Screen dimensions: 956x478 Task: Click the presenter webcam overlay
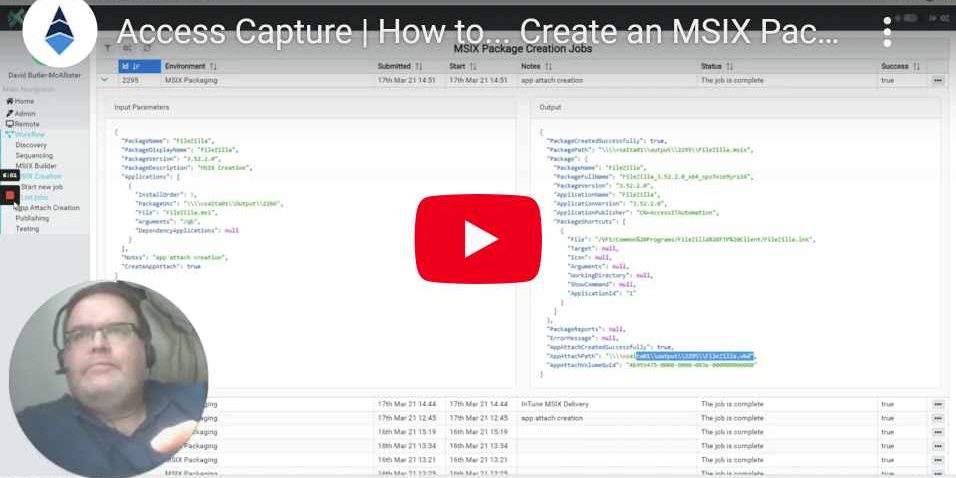pyautogui.click(x=108, y=379)
